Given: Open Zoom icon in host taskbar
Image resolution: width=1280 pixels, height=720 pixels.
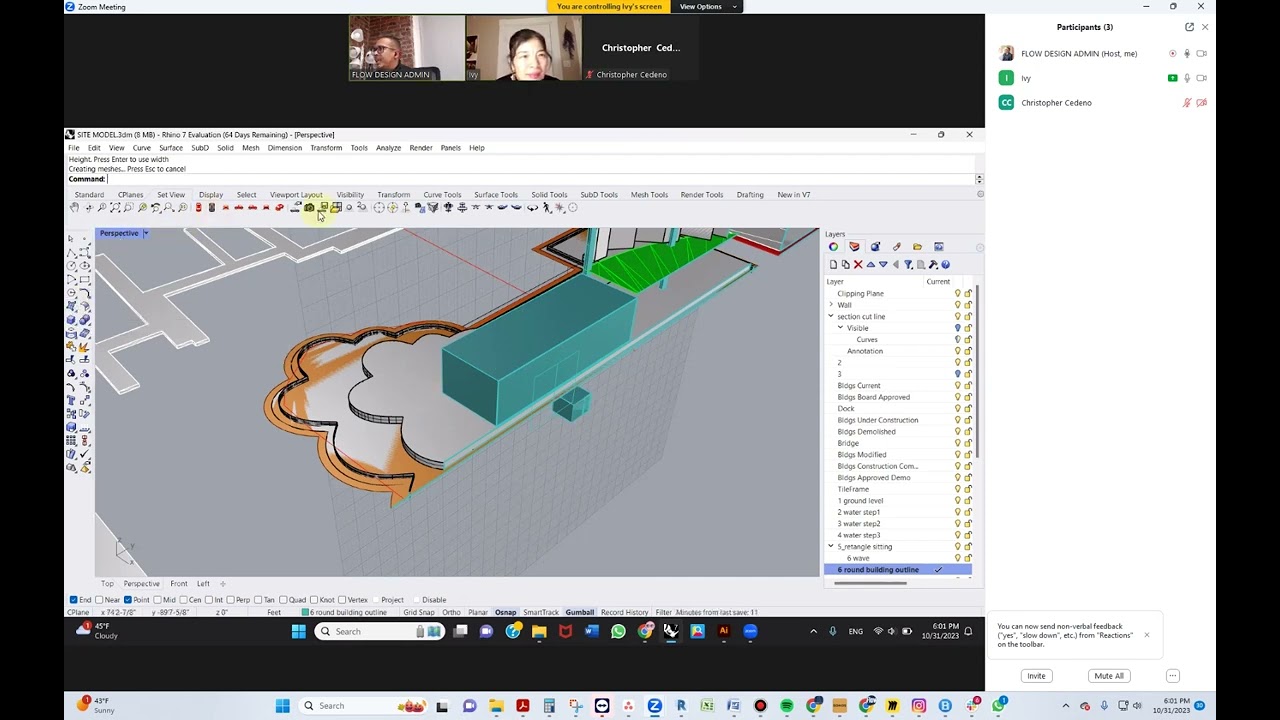Looking at the screenshot, I should click(x=655, y=705).
